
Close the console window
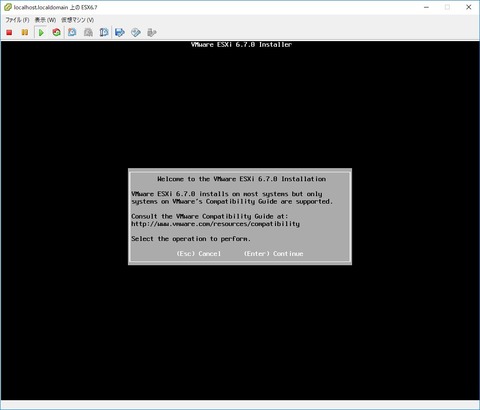(469, 7)
